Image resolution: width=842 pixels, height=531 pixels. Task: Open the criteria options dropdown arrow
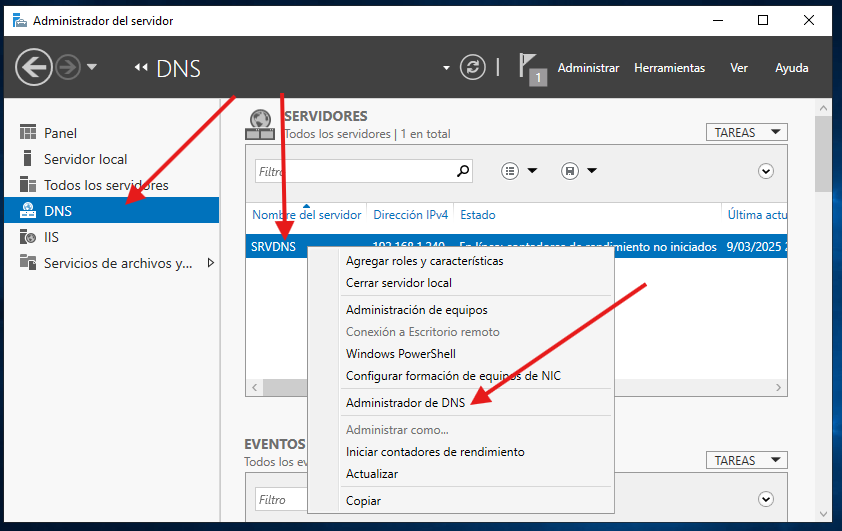tap(532, 171)
